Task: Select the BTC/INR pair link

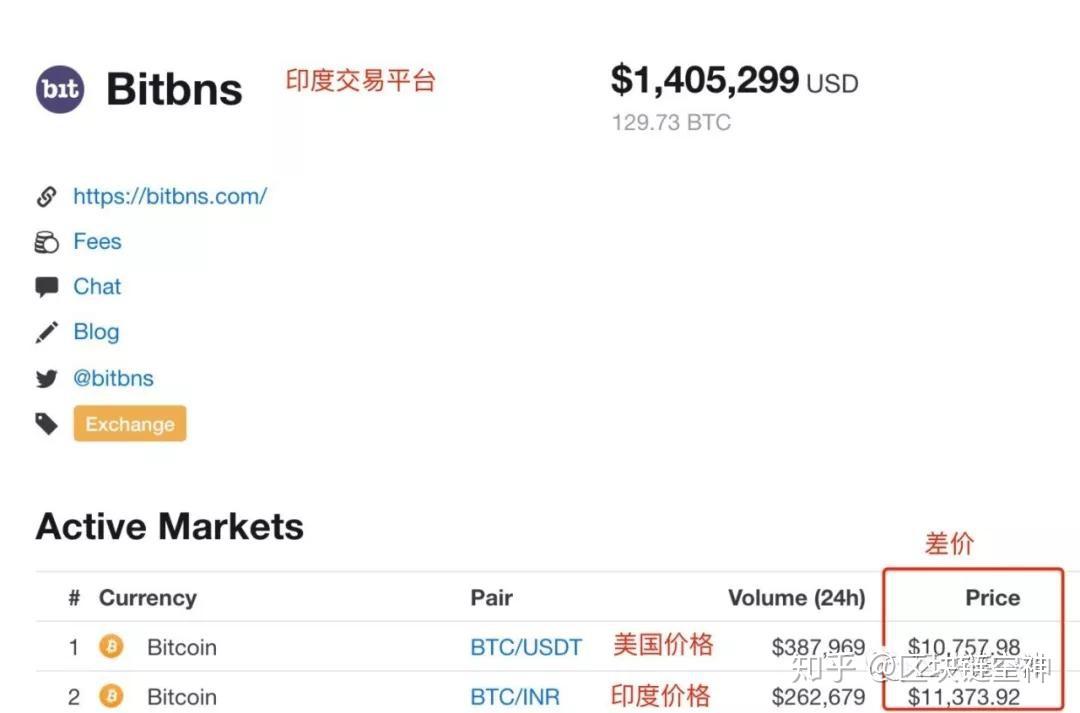Action: (x=515, y=697)
